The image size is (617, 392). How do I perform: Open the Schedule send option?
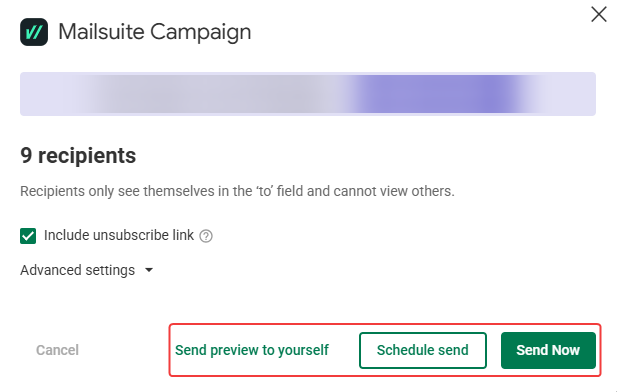pyautogui.click(x=423, y=350)
